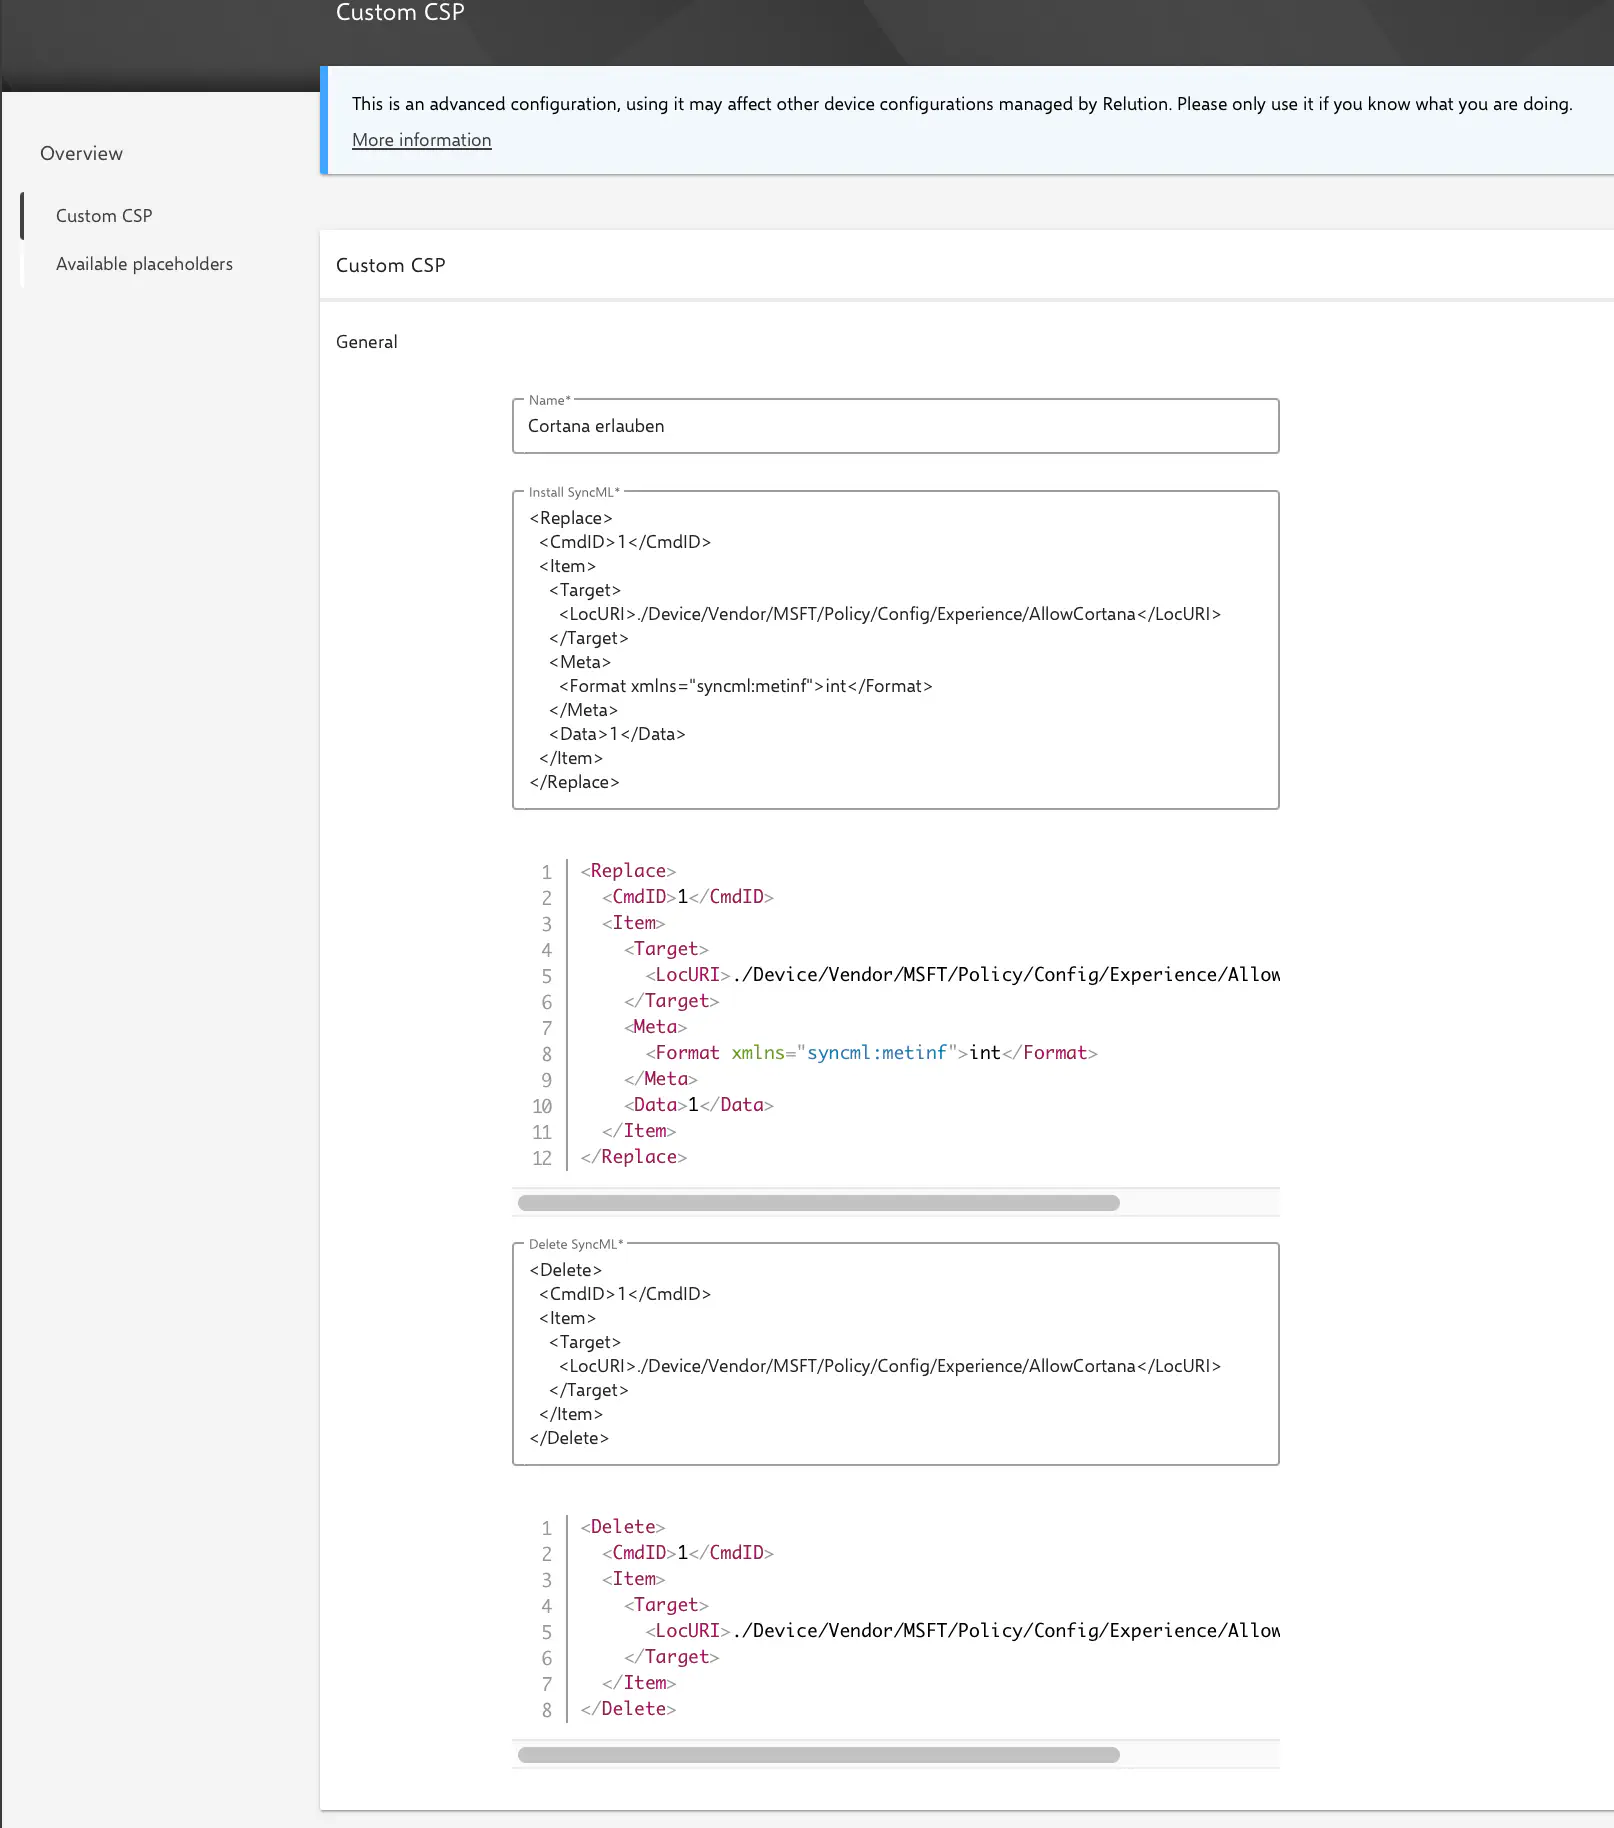The width and height of the screenshot is (1614, 1828).
Task: Open the "More information" link
Action: (421, 140)
